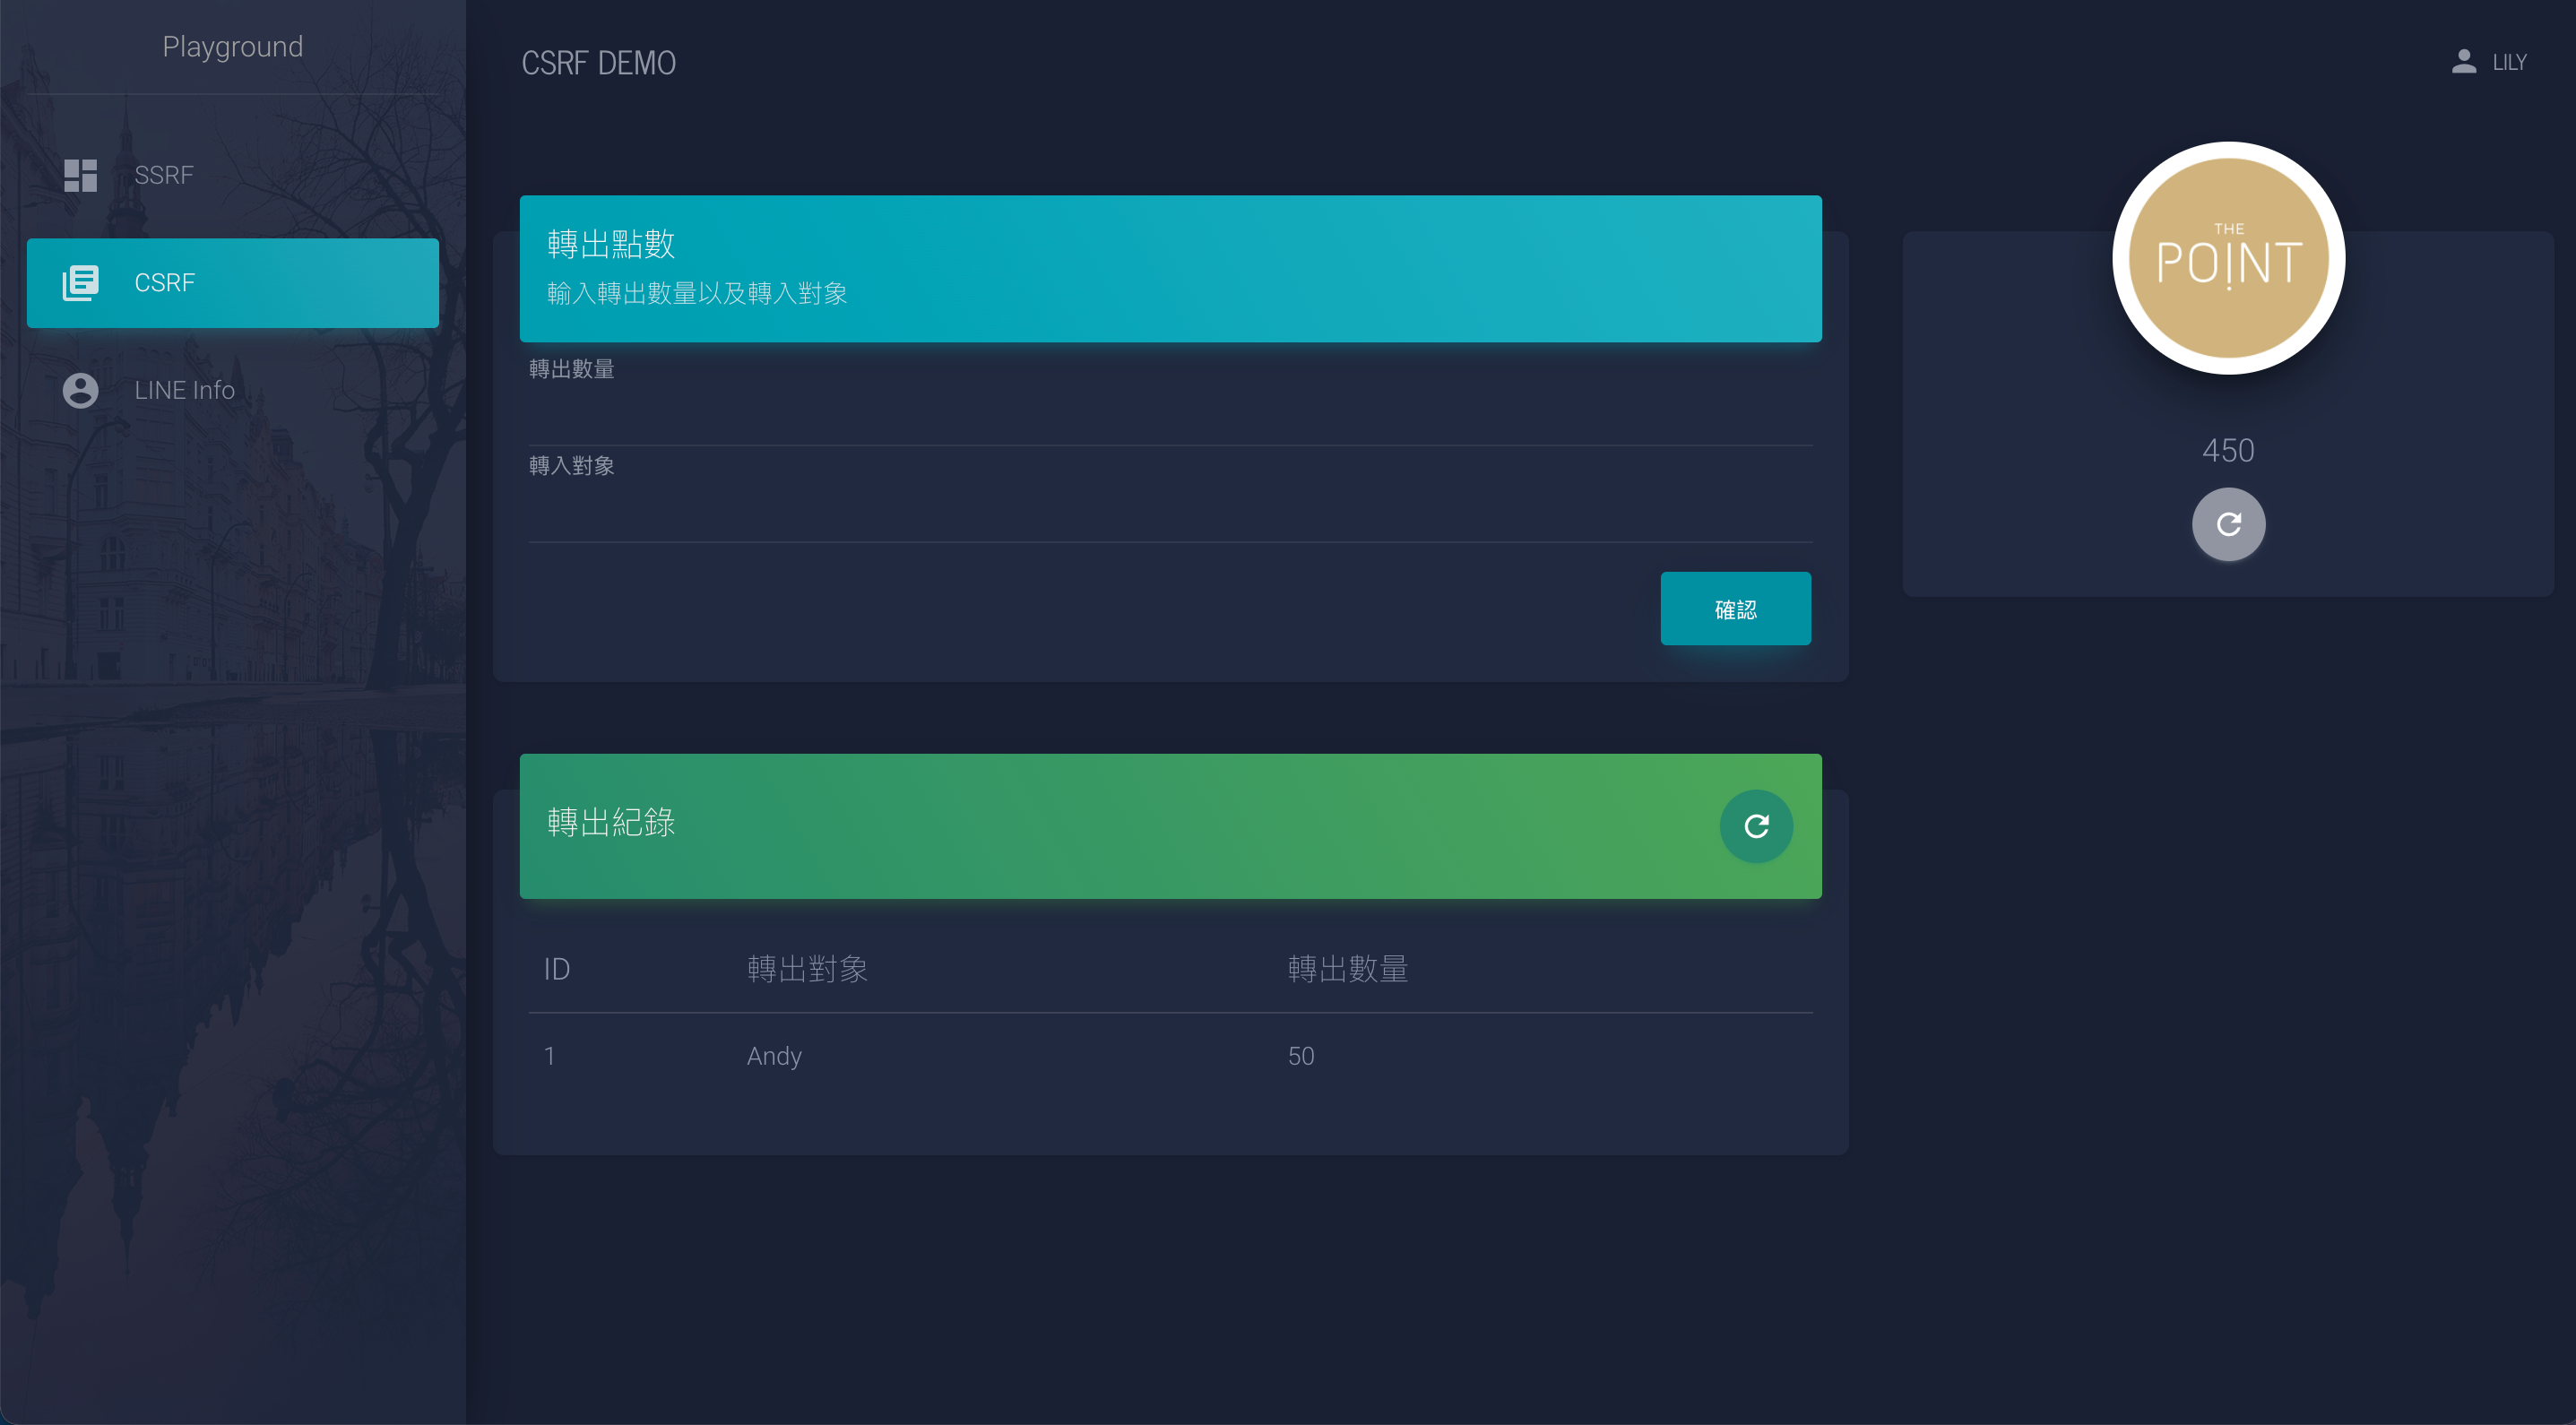Click the 轉出對象 column header
The height and width of the screenshot is (1425, 2576).
[807, 969]
